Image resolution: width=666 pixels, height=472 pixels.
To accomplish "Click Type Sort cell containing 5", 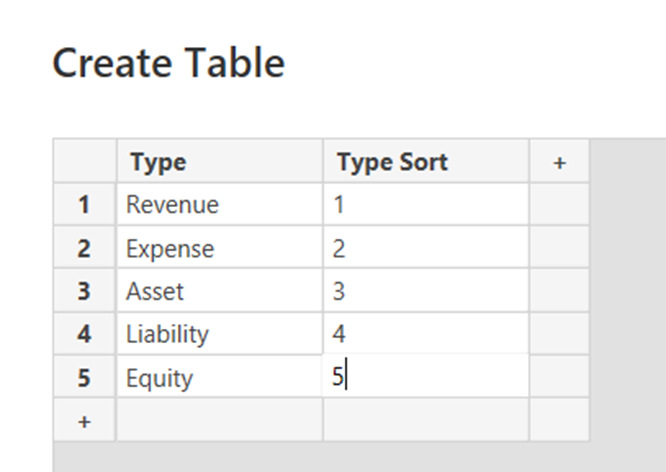I will pos(425,377).
